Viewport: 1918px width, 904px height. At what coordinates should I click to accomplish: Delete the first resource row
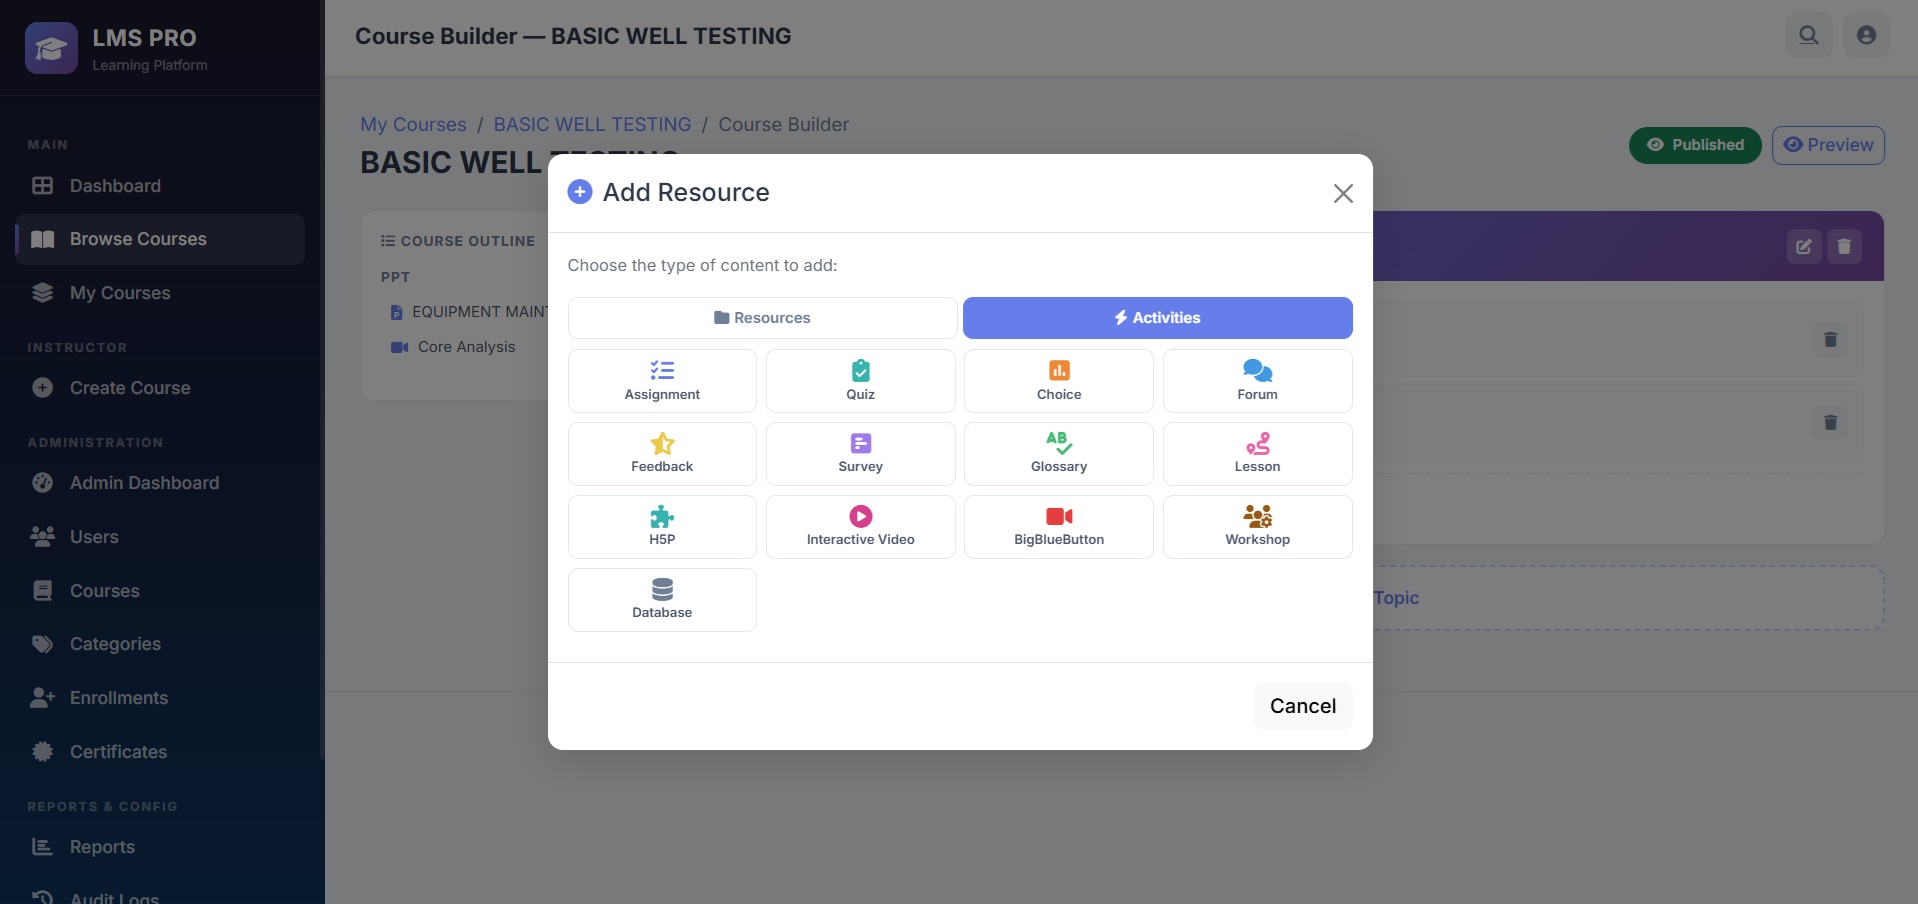pyautogui.click(x=1830, y=340)
